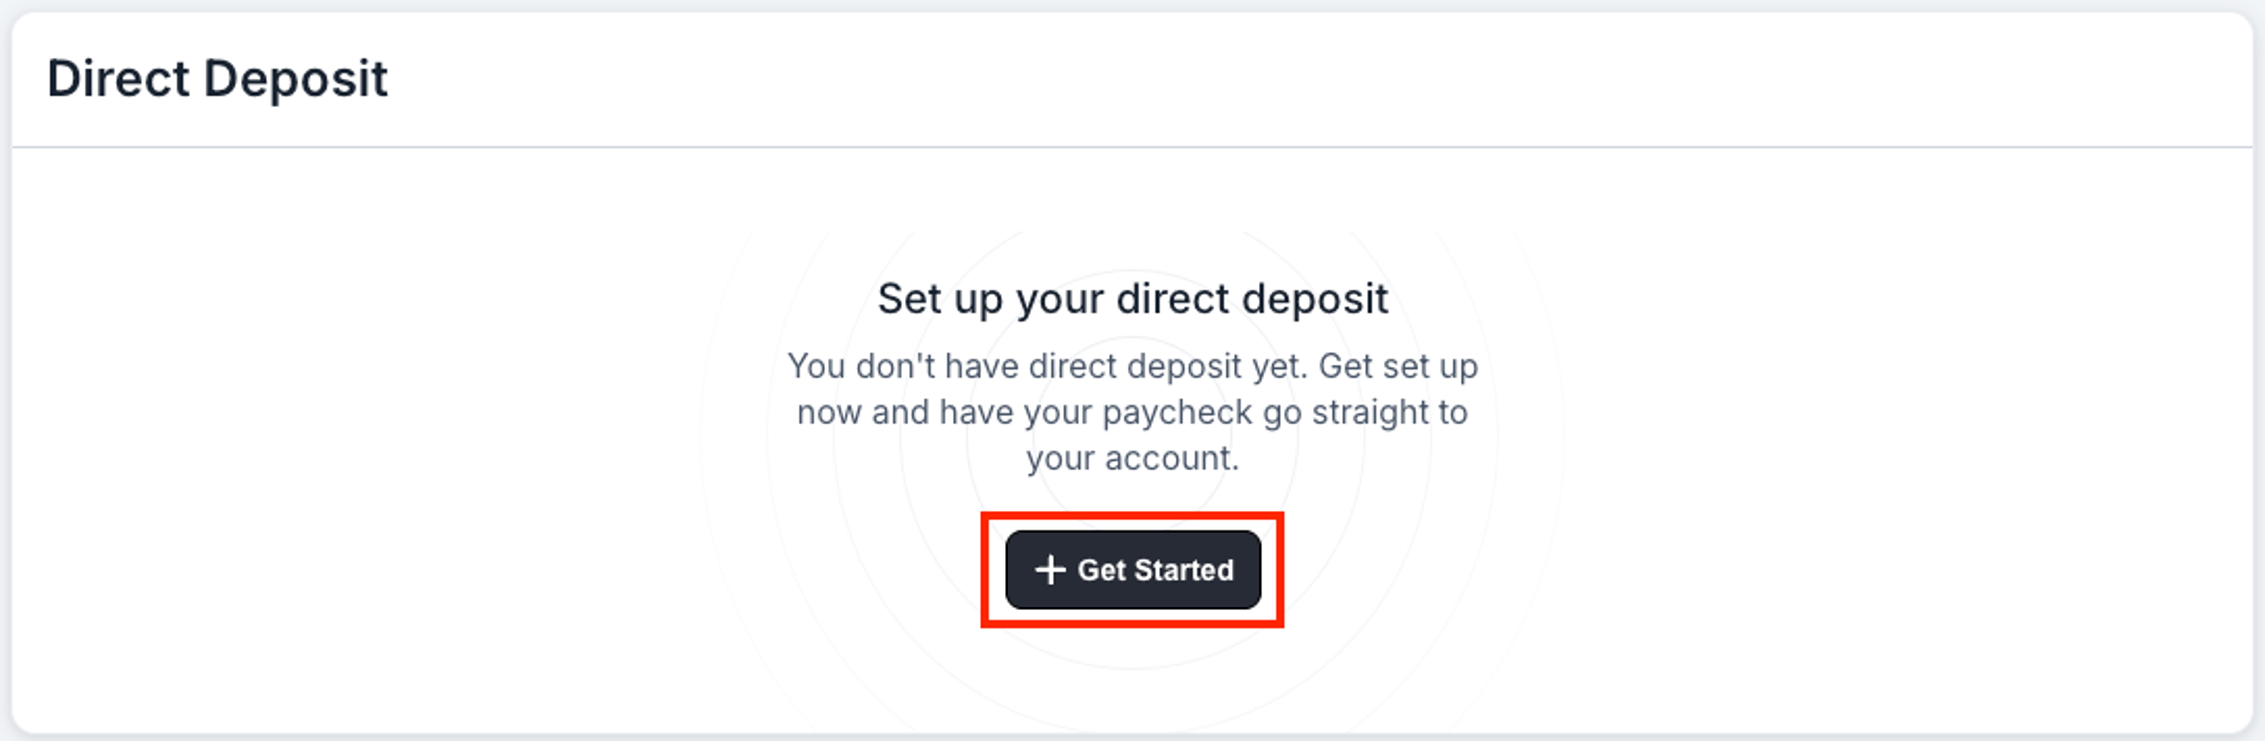Click the word "Deposit" in the header

coord(295,79)
